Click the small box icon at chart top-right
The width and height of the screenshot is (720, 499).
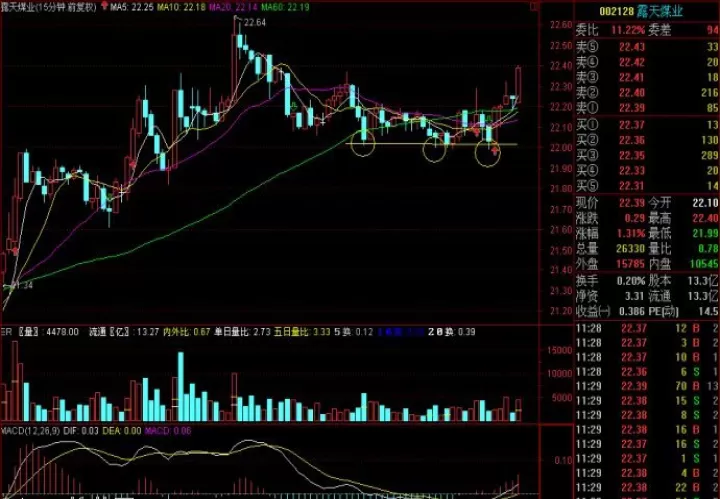[x=534, y=6]
